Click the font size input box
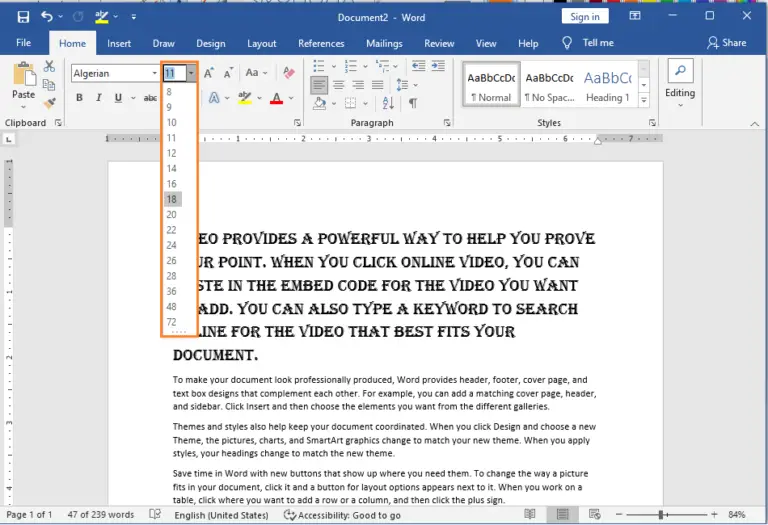This screenshot has height=525, width=768. 175,73
